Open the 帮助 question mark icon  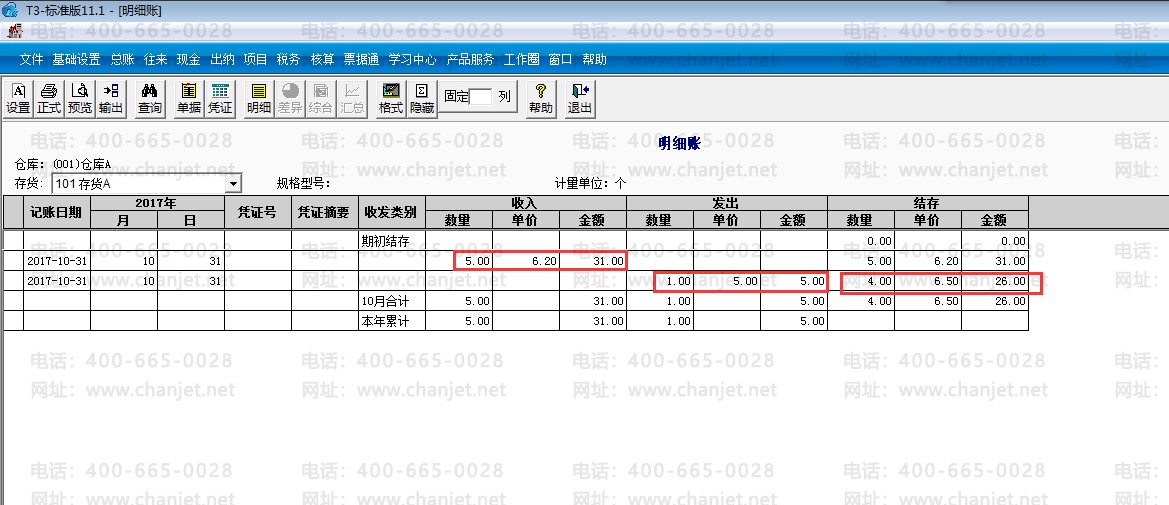coord(541,98)
